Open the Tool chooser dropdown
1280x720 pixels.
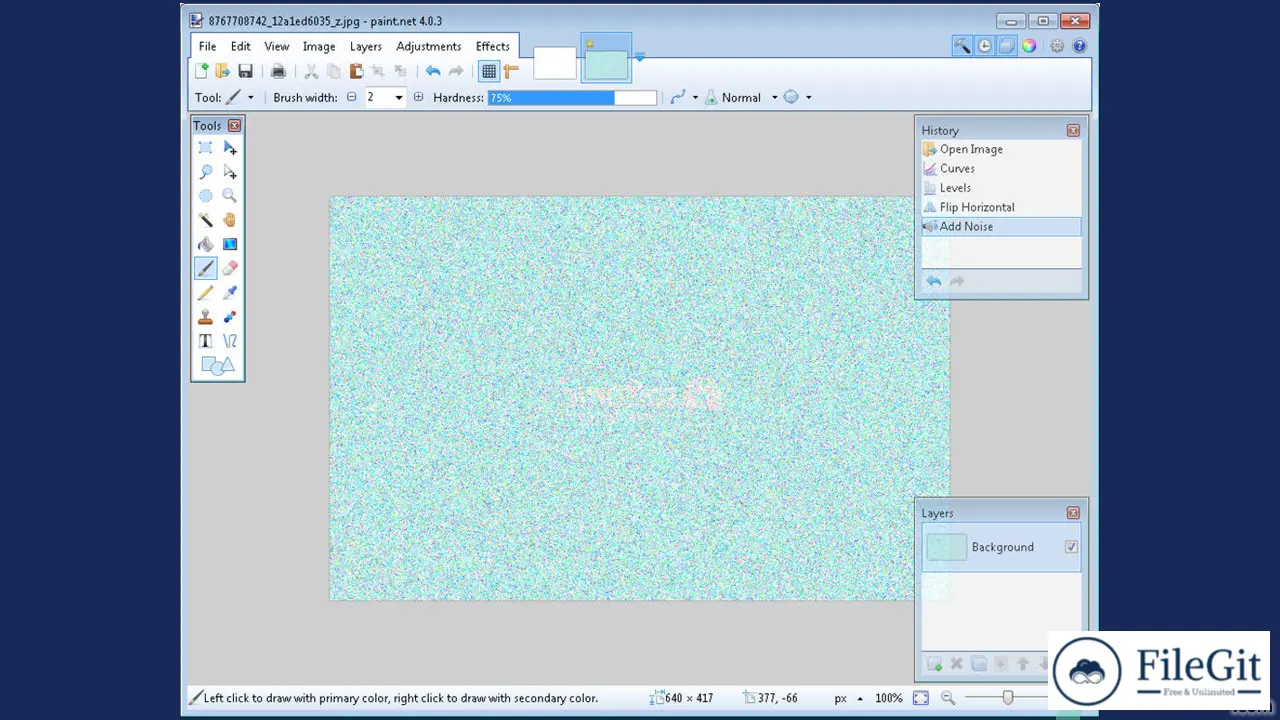[250, 98]
